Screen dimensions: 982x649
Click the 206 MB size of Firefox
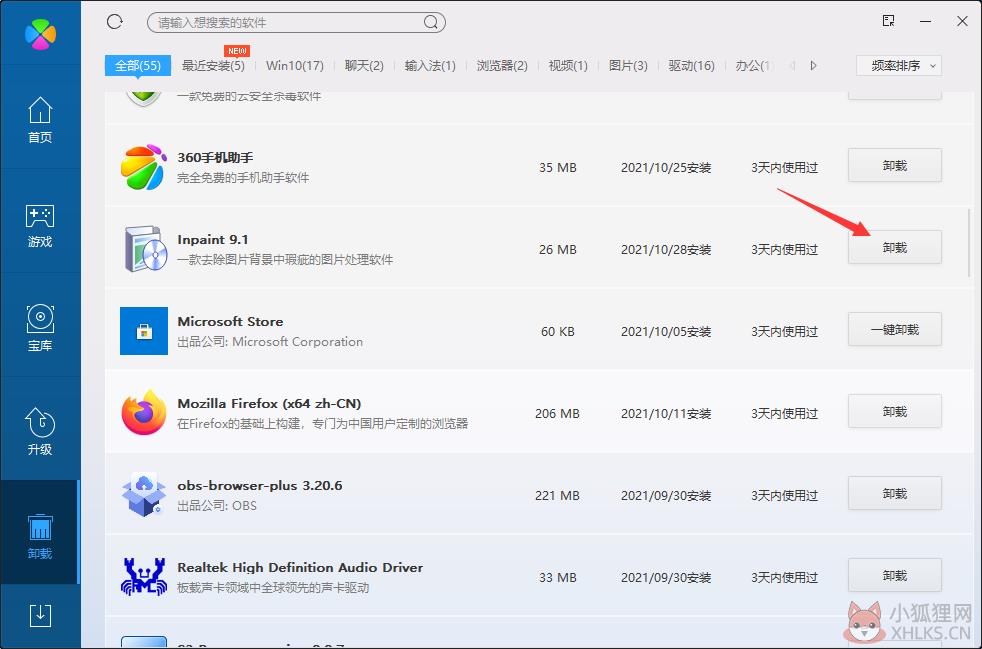click(x=557, y=413)
